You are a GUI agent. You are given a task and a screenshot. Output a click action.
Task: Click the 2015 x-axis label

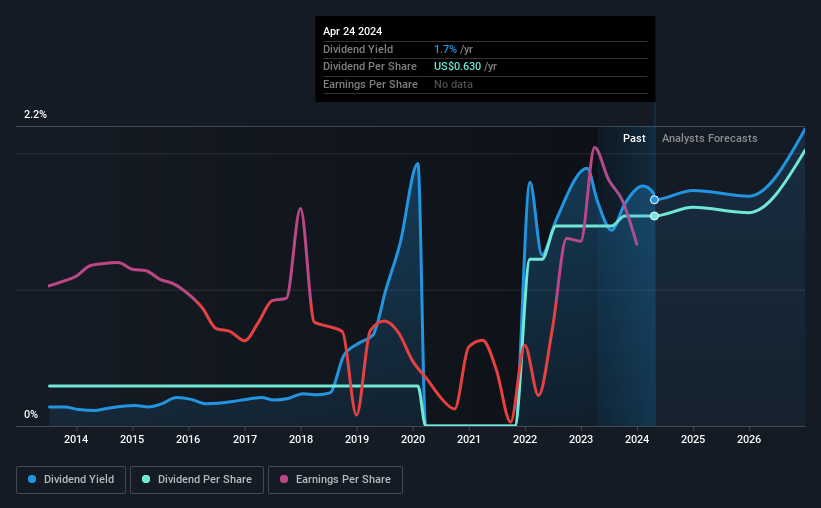[x=132, y=439]
